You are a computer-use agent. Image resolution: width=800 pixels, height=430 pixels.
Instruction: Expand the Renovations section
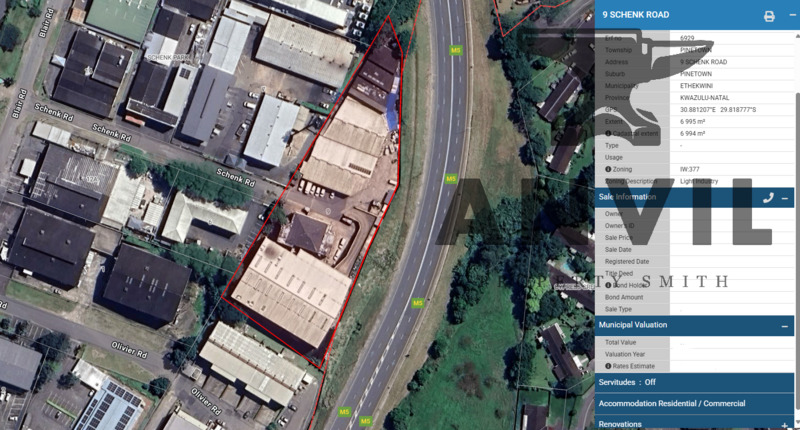click(785, 424)
